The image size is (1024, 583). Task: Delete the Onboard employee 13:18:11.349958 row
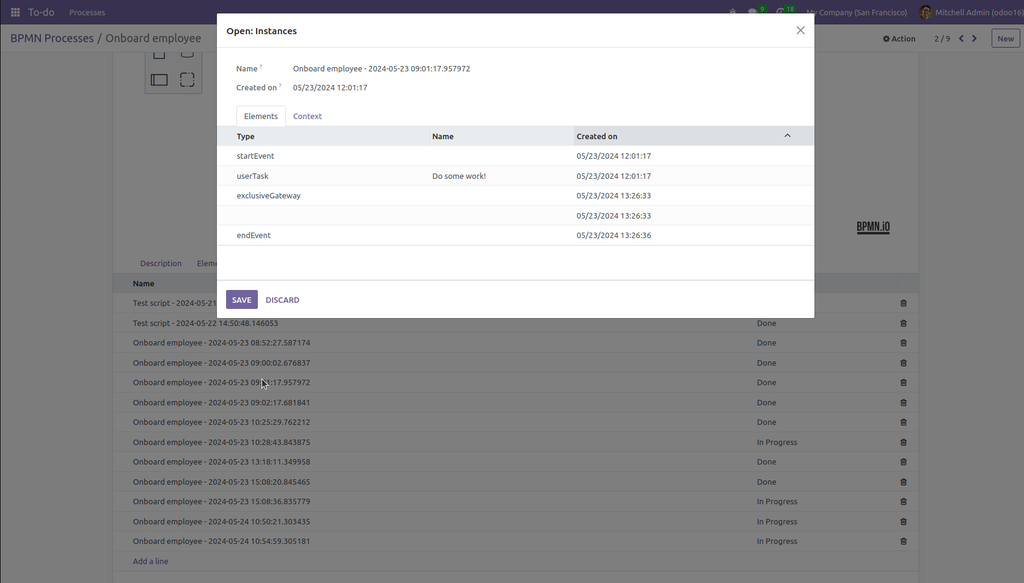point(903,462)
